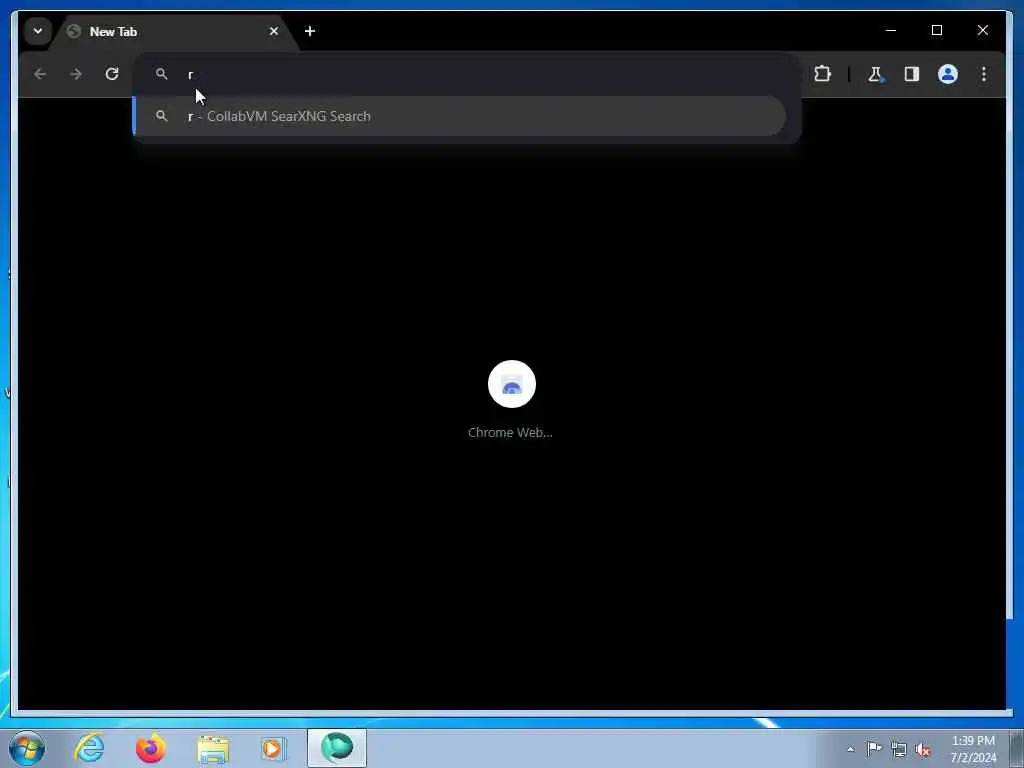Click the muted volume tray icon
The image size is (1024, 768).
pos(923,749)
